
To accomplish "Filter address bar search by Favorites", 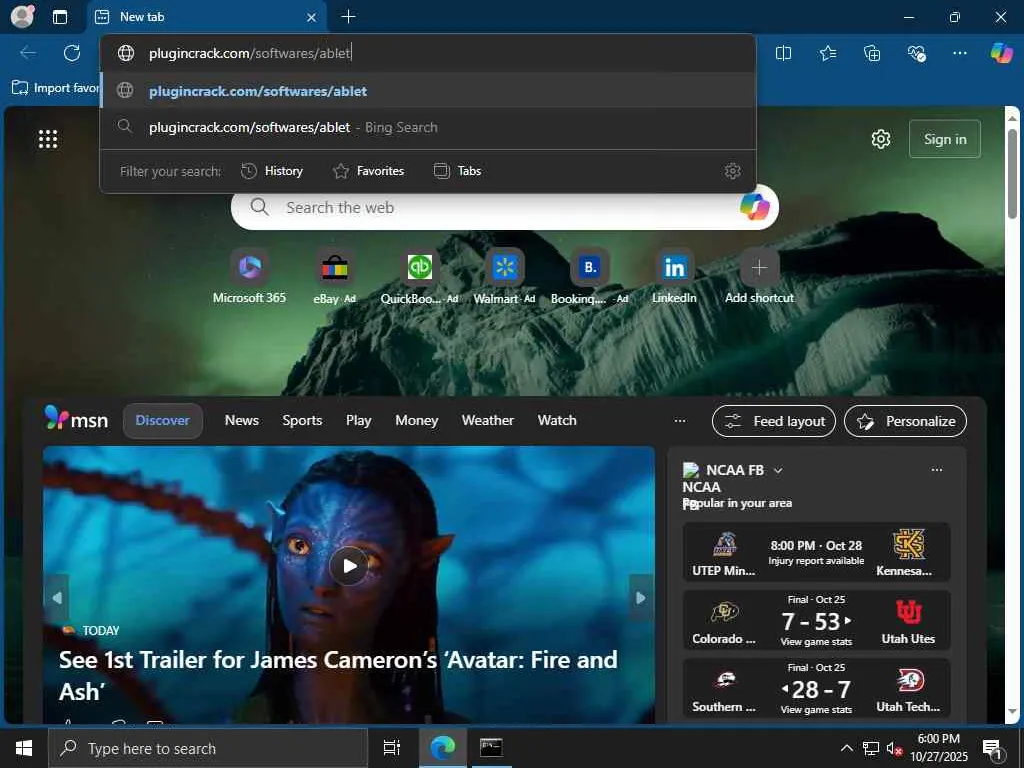I will [368, 171].
